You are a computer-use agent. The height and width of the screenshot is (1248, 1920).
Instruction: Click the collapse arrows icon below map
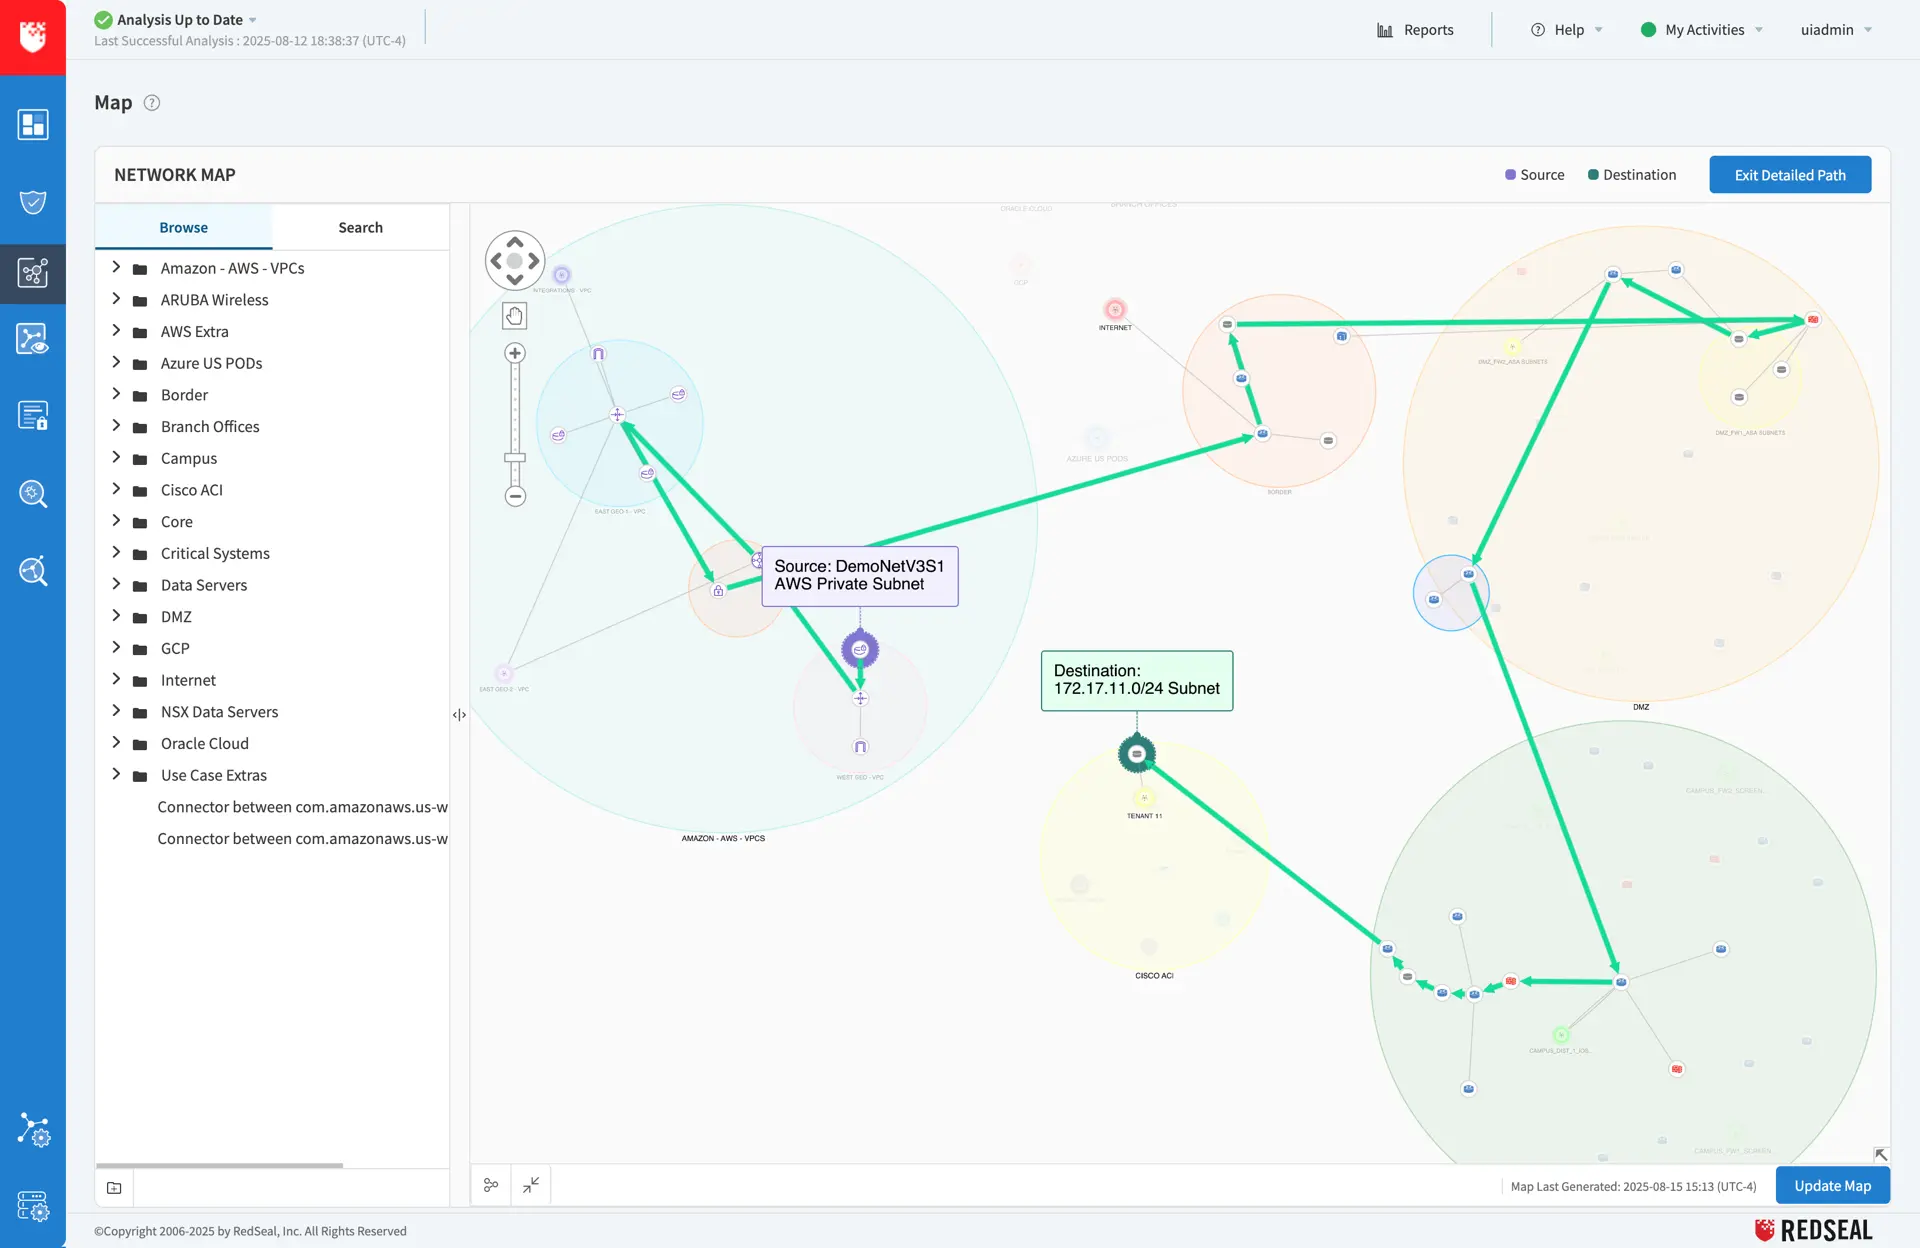pos(531,1185)
